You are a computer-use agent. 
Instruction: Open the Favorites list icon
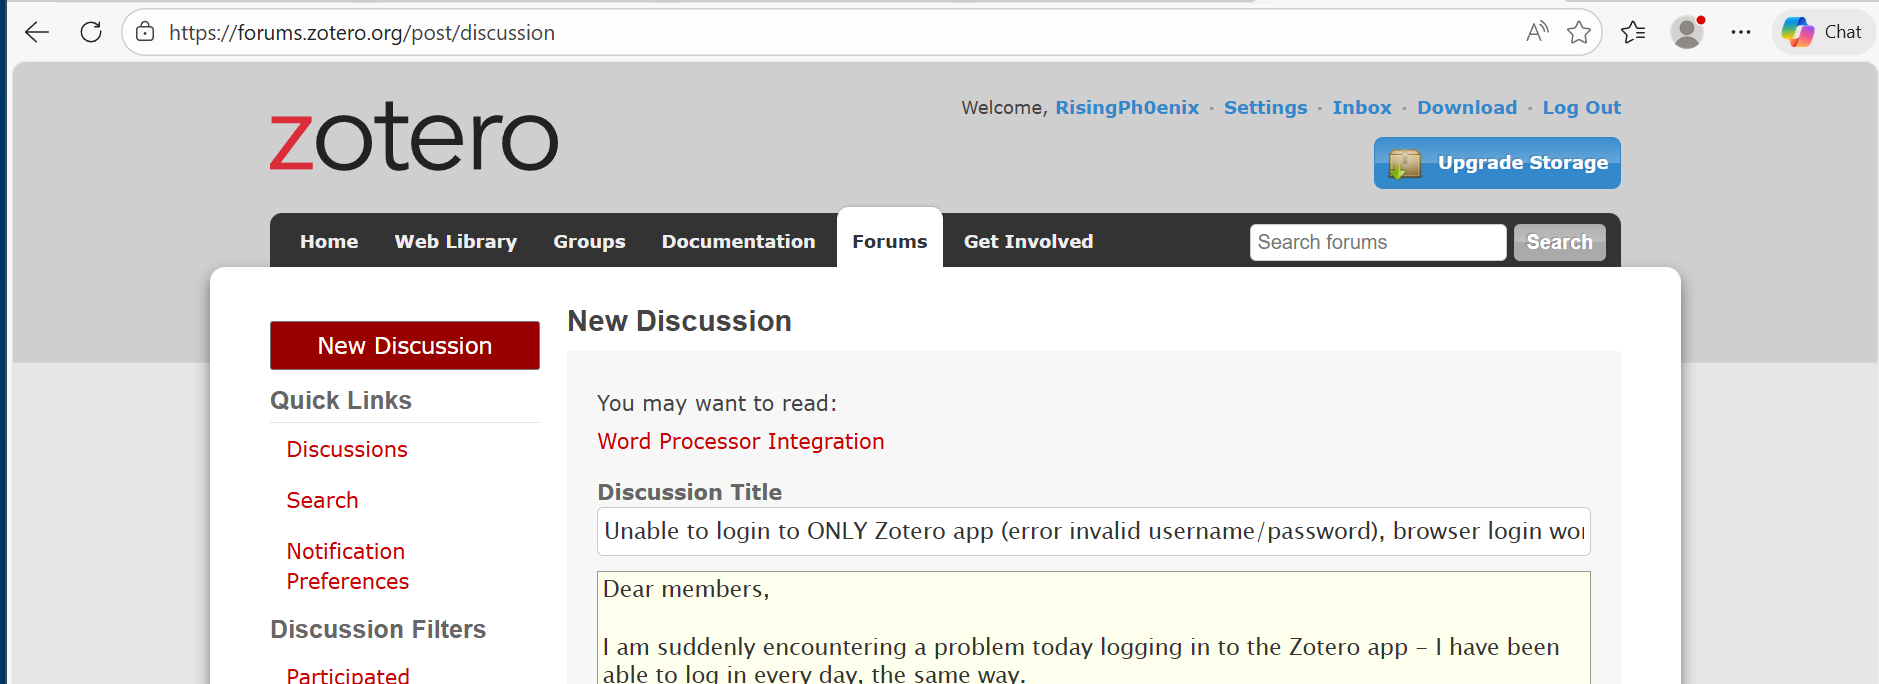coord(1633,32)
